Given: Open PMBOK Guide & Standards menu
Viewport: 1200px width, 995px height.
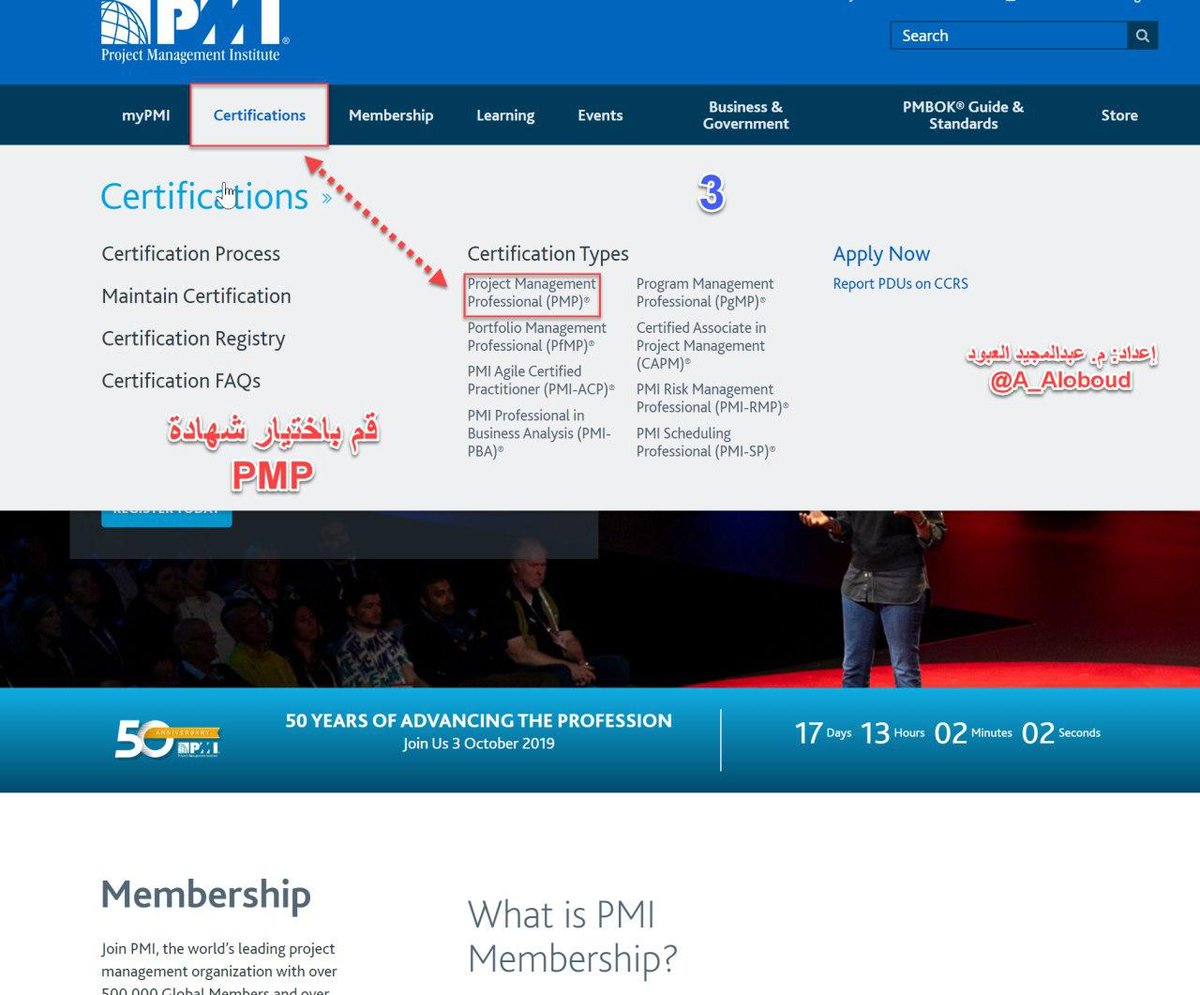Looking at the screenshot, I should coord(963,115).
